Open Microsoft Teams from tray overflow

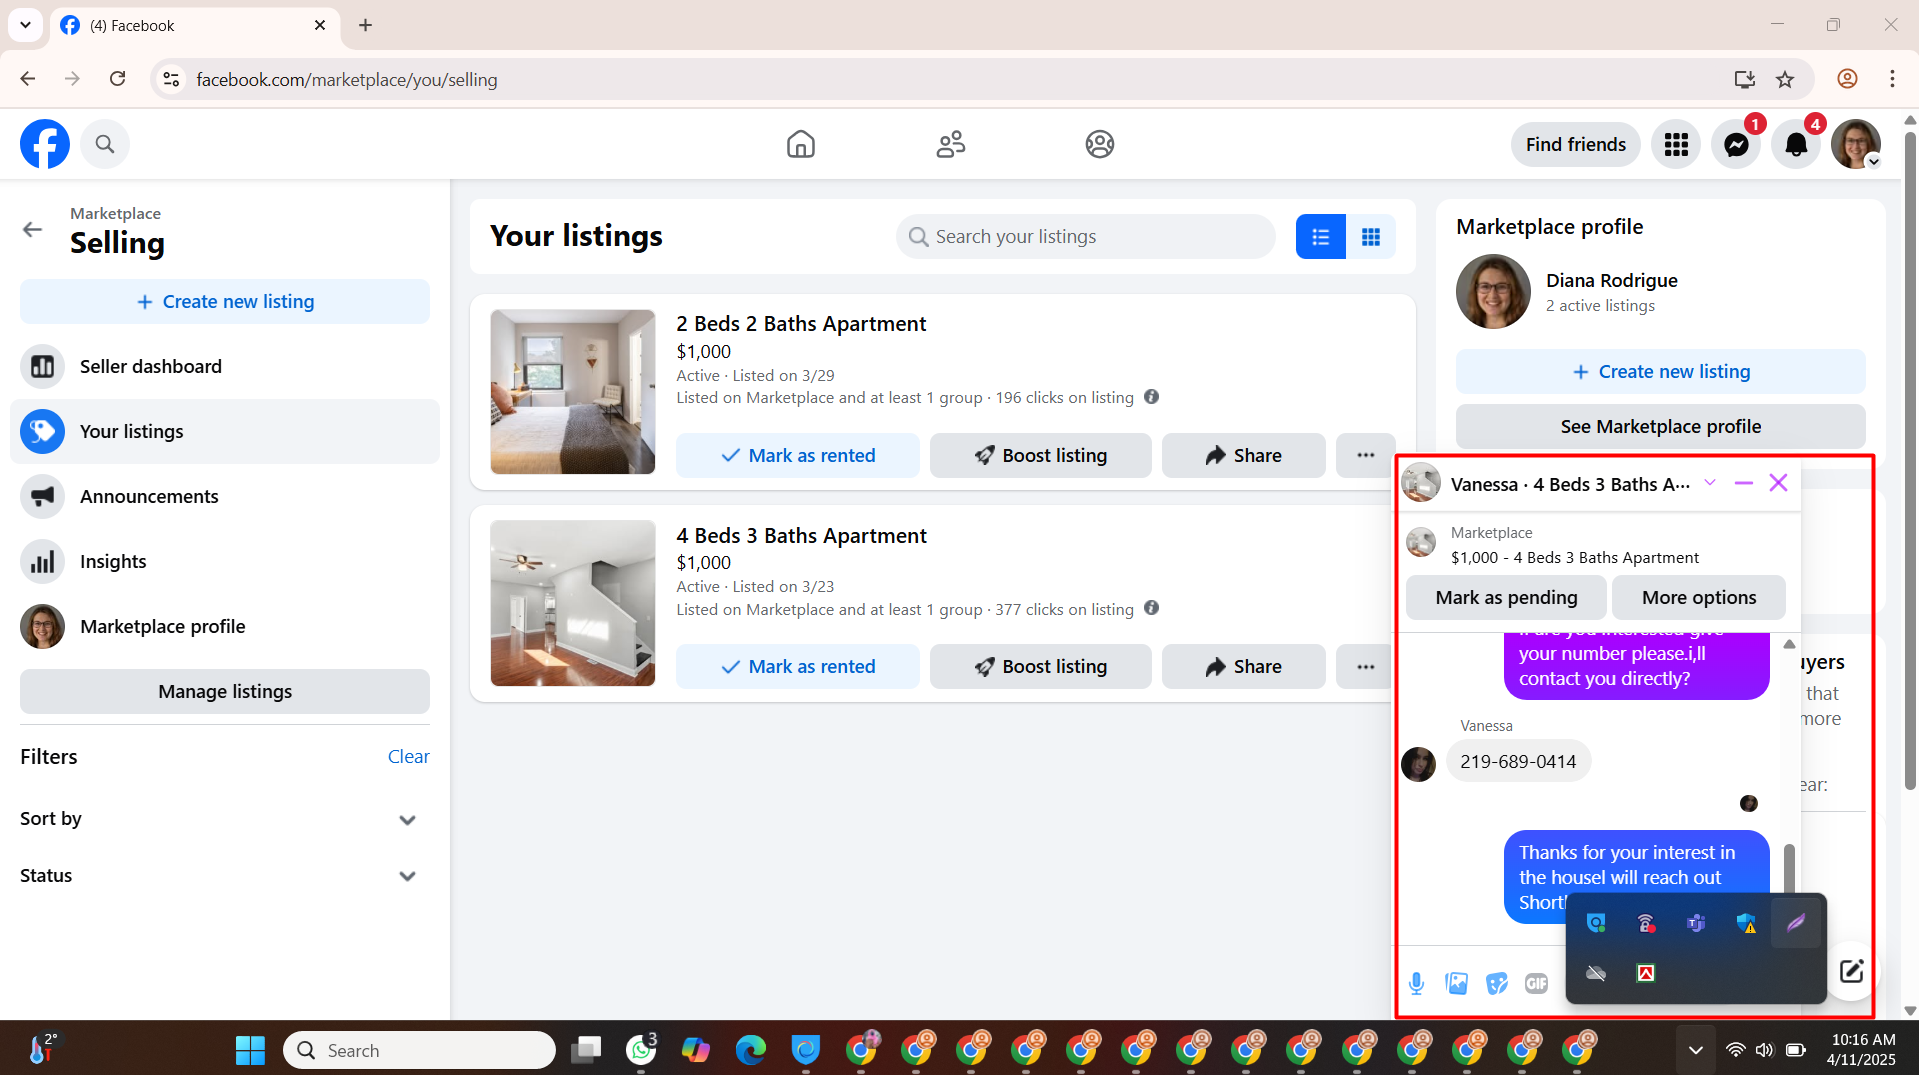(x=1695, y=923)
